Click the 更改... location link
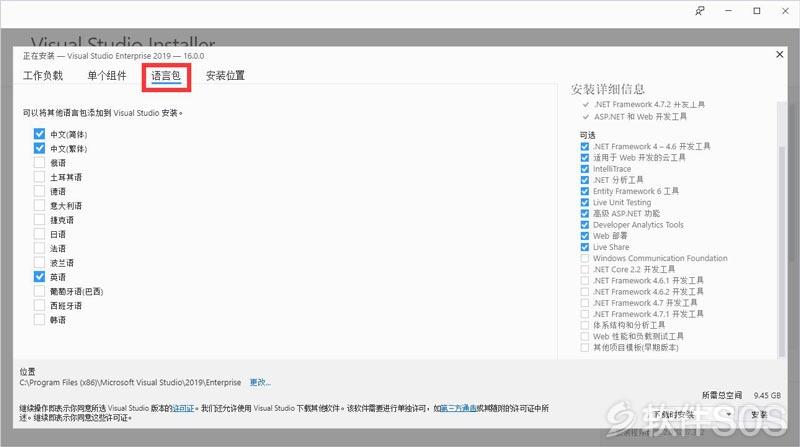Image resolution: width=800 pixels, height=447 pixels. pos(260,382)
